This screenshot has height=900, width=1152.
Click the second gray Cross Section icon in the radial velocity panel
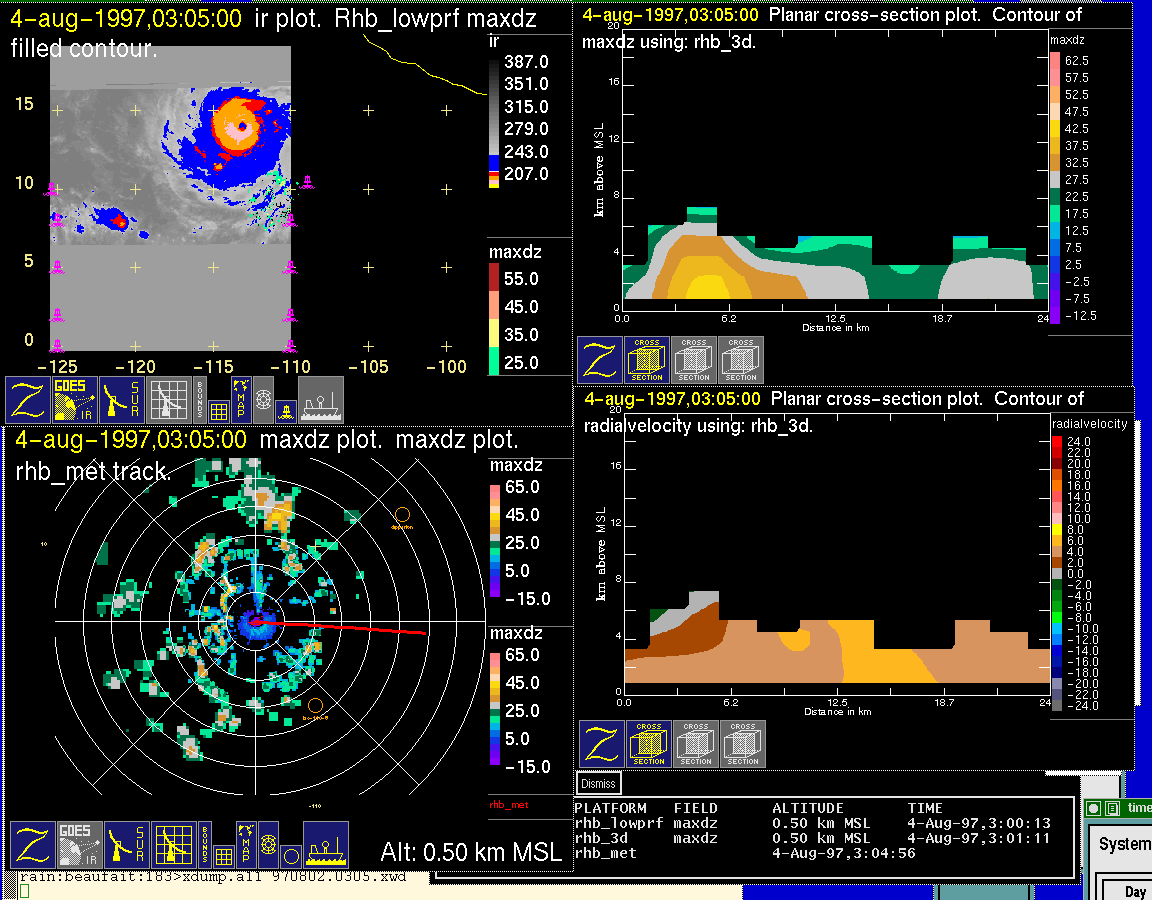point(743,744)
